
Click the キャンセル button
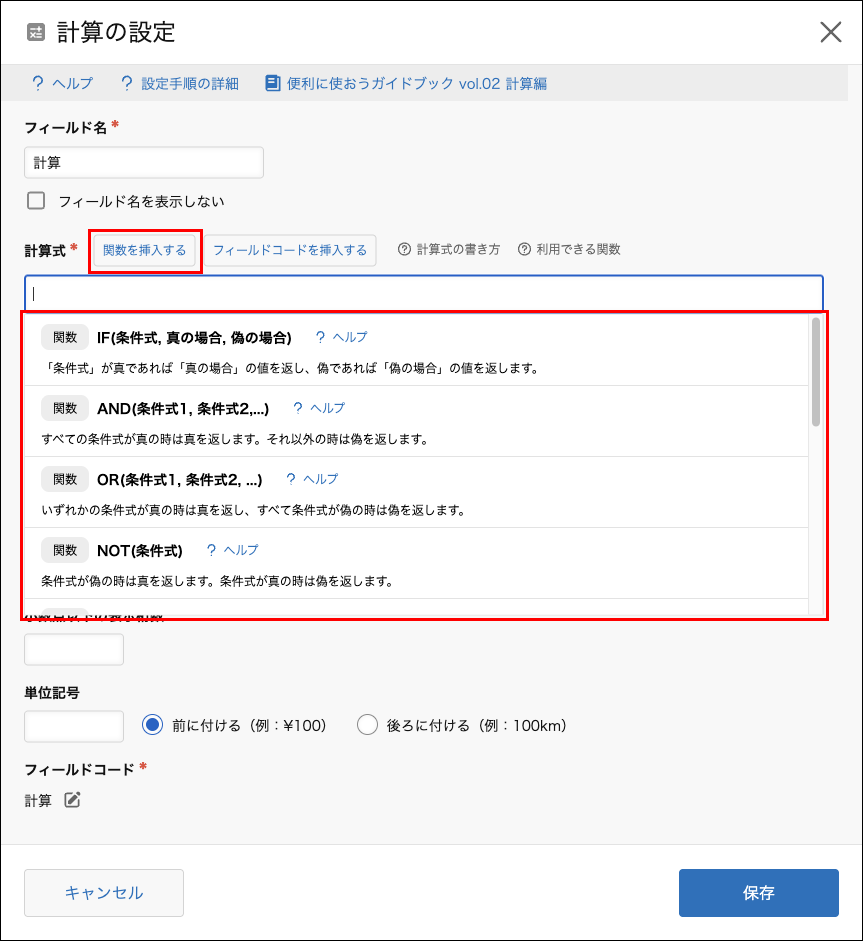(x=104, y=893)
